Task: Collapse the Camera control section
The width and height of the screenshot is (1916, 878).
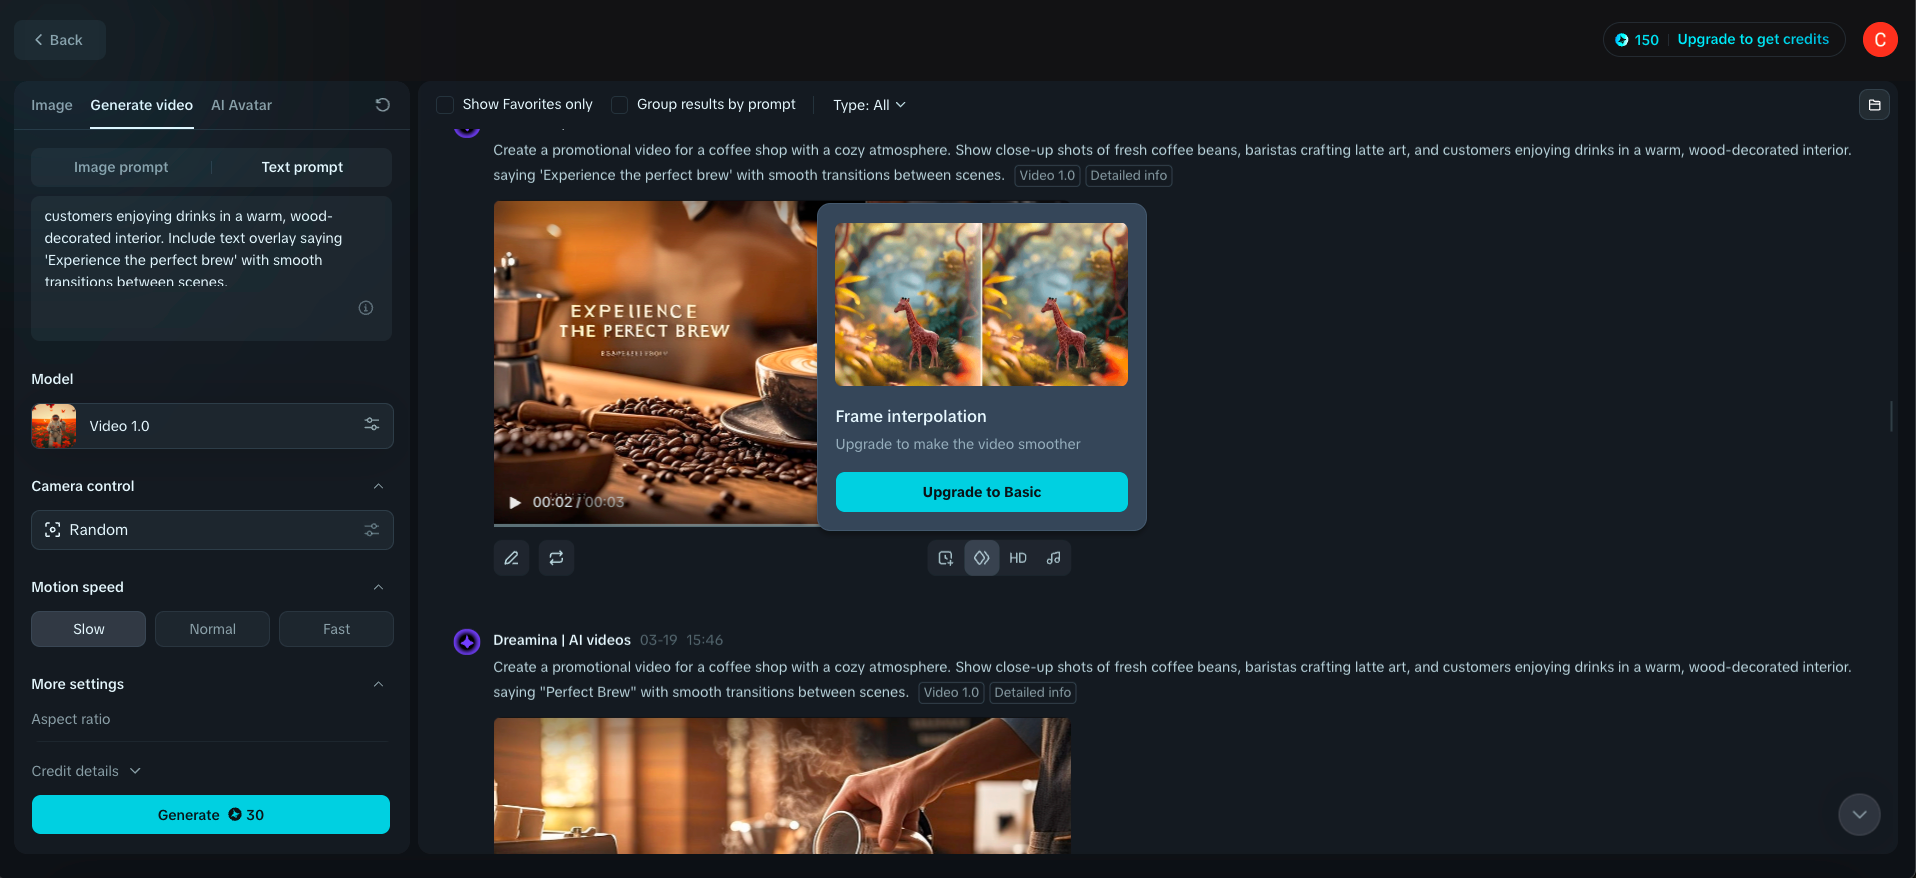Action: [x=378, y=486]
